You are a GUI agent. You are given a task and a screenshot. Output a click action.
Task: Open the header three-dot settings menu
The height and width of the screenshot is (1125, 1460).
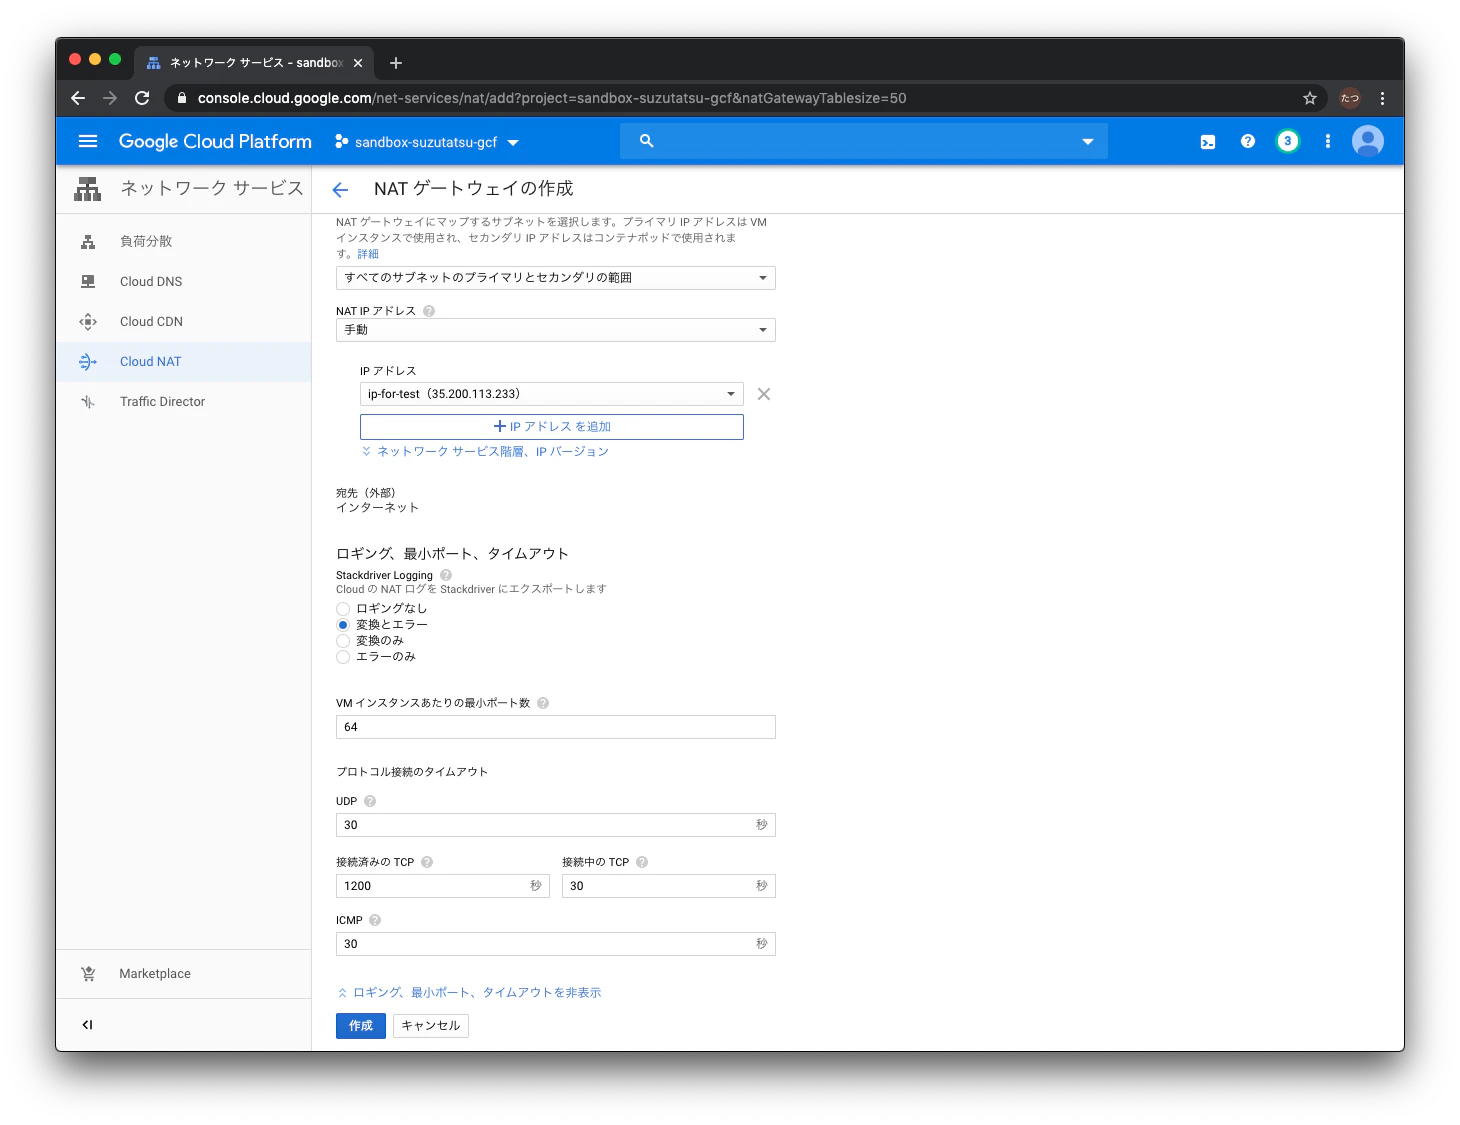point(1328,141)
